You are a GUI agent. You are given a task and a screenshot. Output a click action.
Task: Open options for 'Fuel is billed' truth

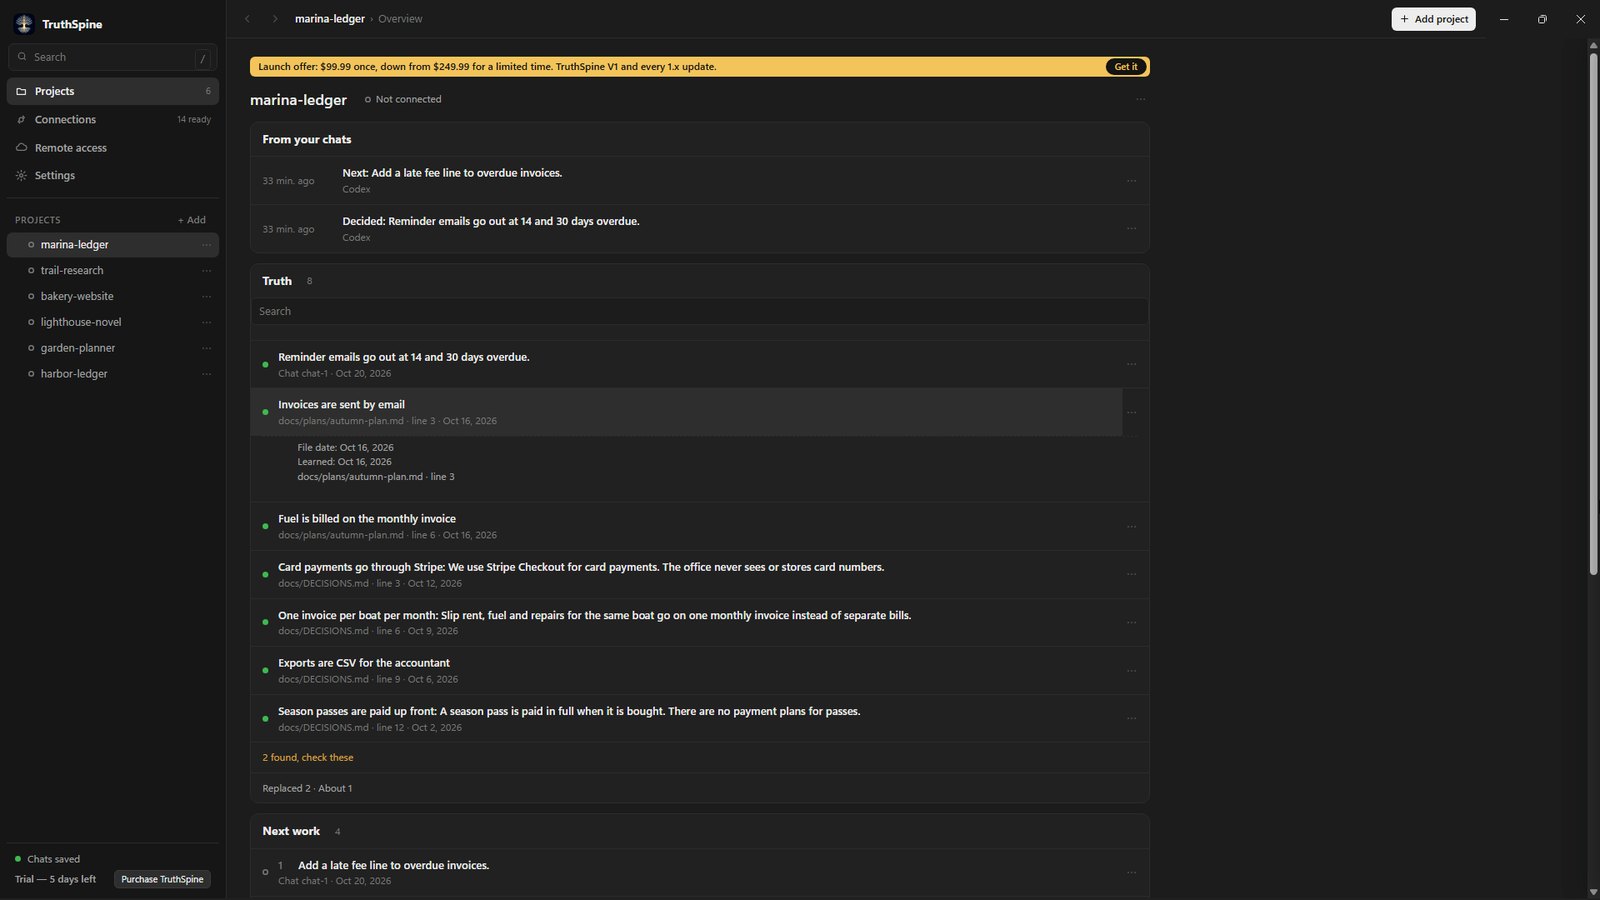1131,526
